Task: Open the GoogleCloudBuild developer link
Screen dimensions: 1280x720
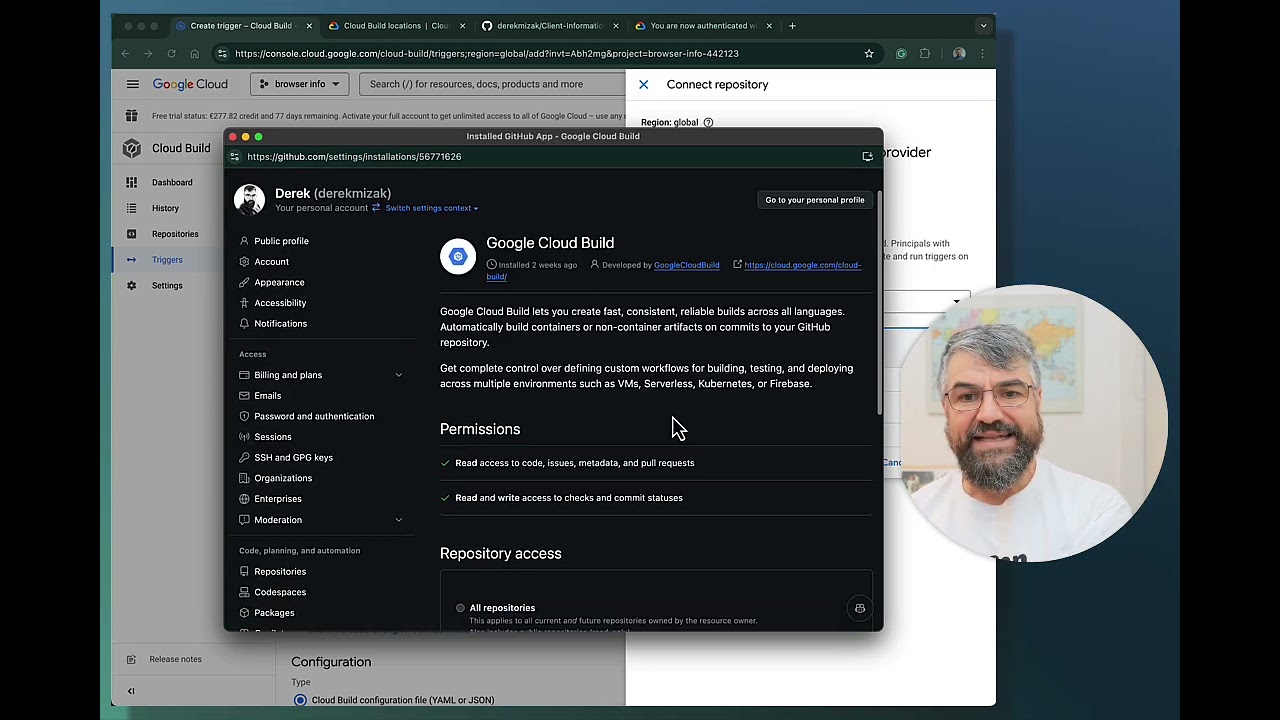Action: tap(686, 265)
